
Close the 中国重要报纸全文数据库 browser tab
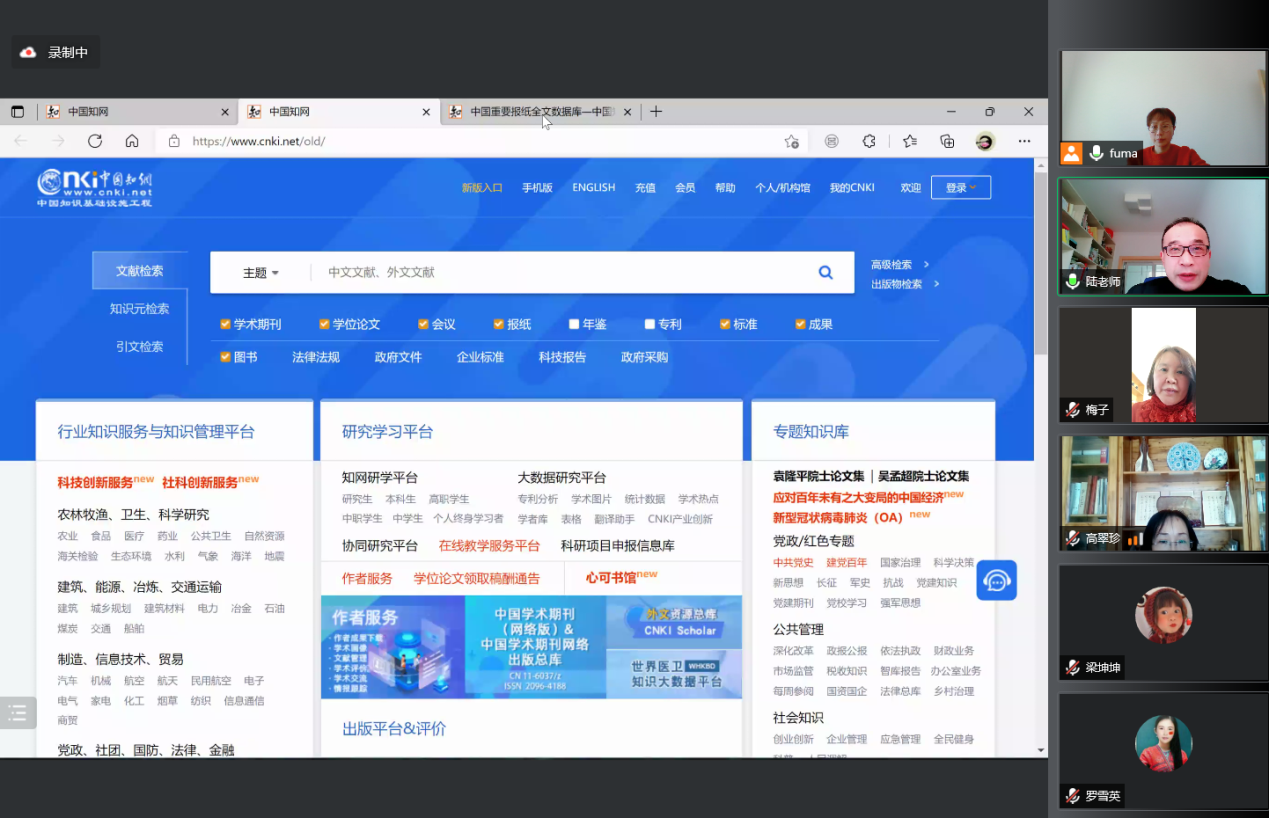click(627, 112)
